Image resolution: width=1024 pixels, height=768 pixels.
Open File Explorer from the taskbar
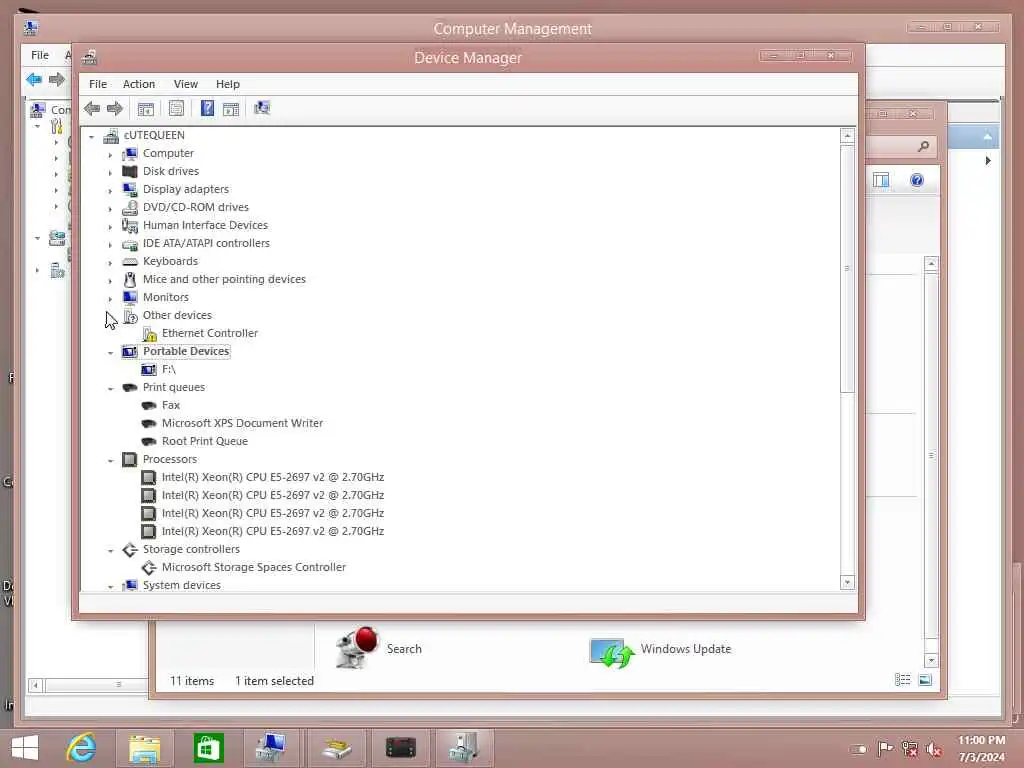coord(144,748)
